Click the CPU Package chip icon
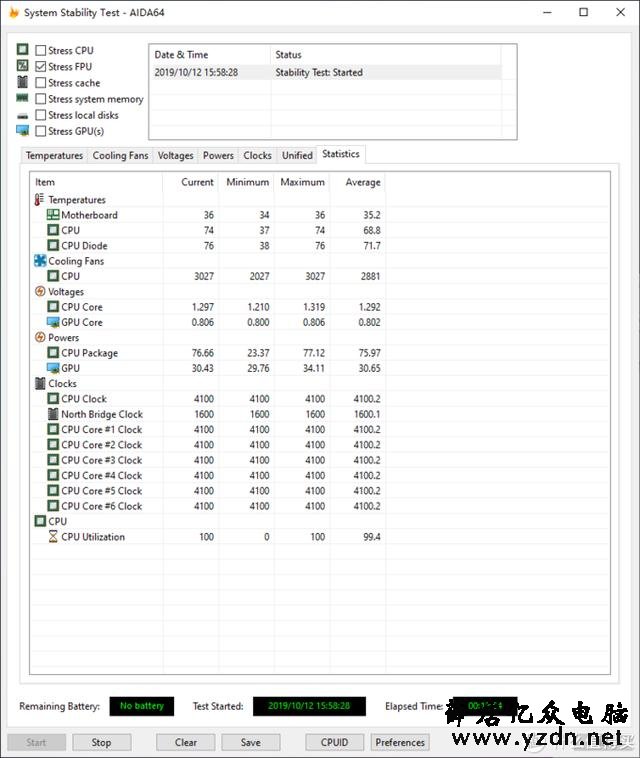Screen dimensions: 640x758 point(53,352)
